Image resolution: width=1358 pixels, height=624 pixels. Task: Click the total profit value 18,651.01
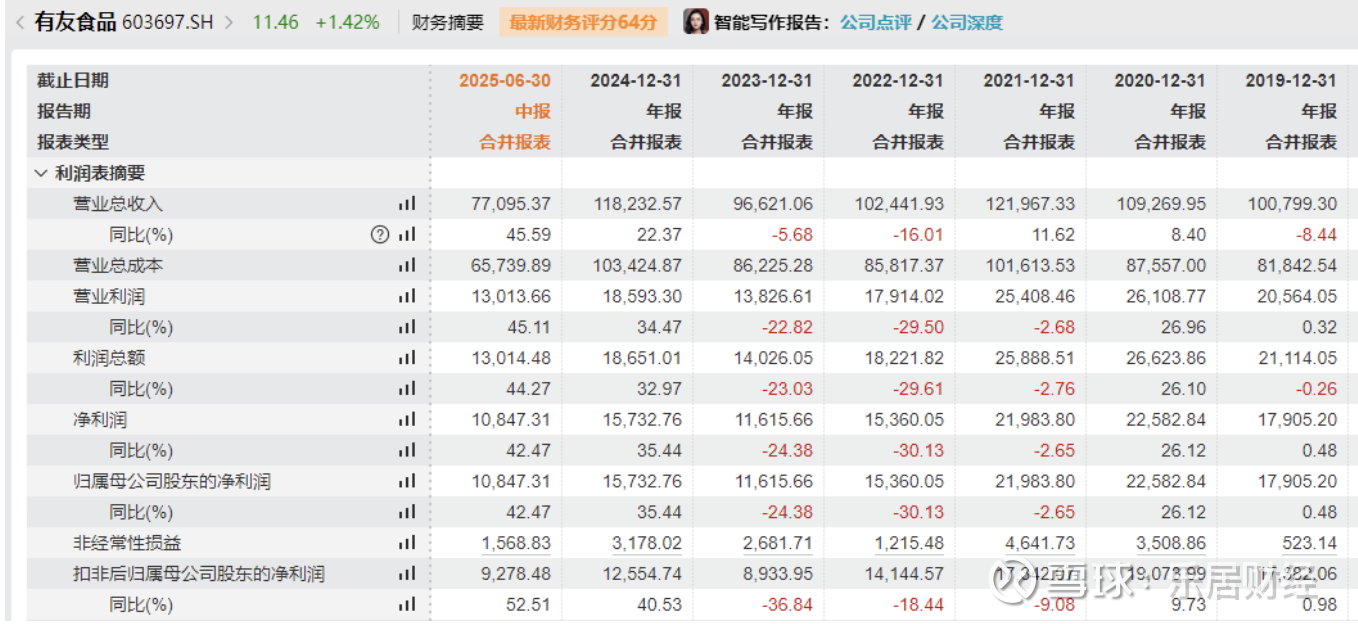pos(642,358)
